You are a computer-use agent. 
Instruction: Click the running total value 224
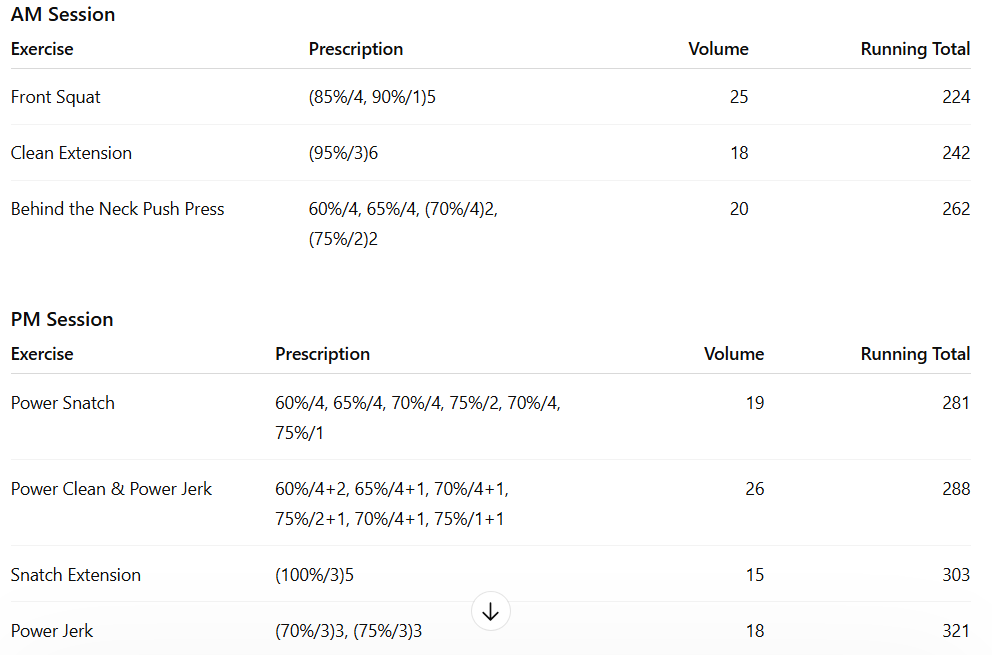click(956, 97)
